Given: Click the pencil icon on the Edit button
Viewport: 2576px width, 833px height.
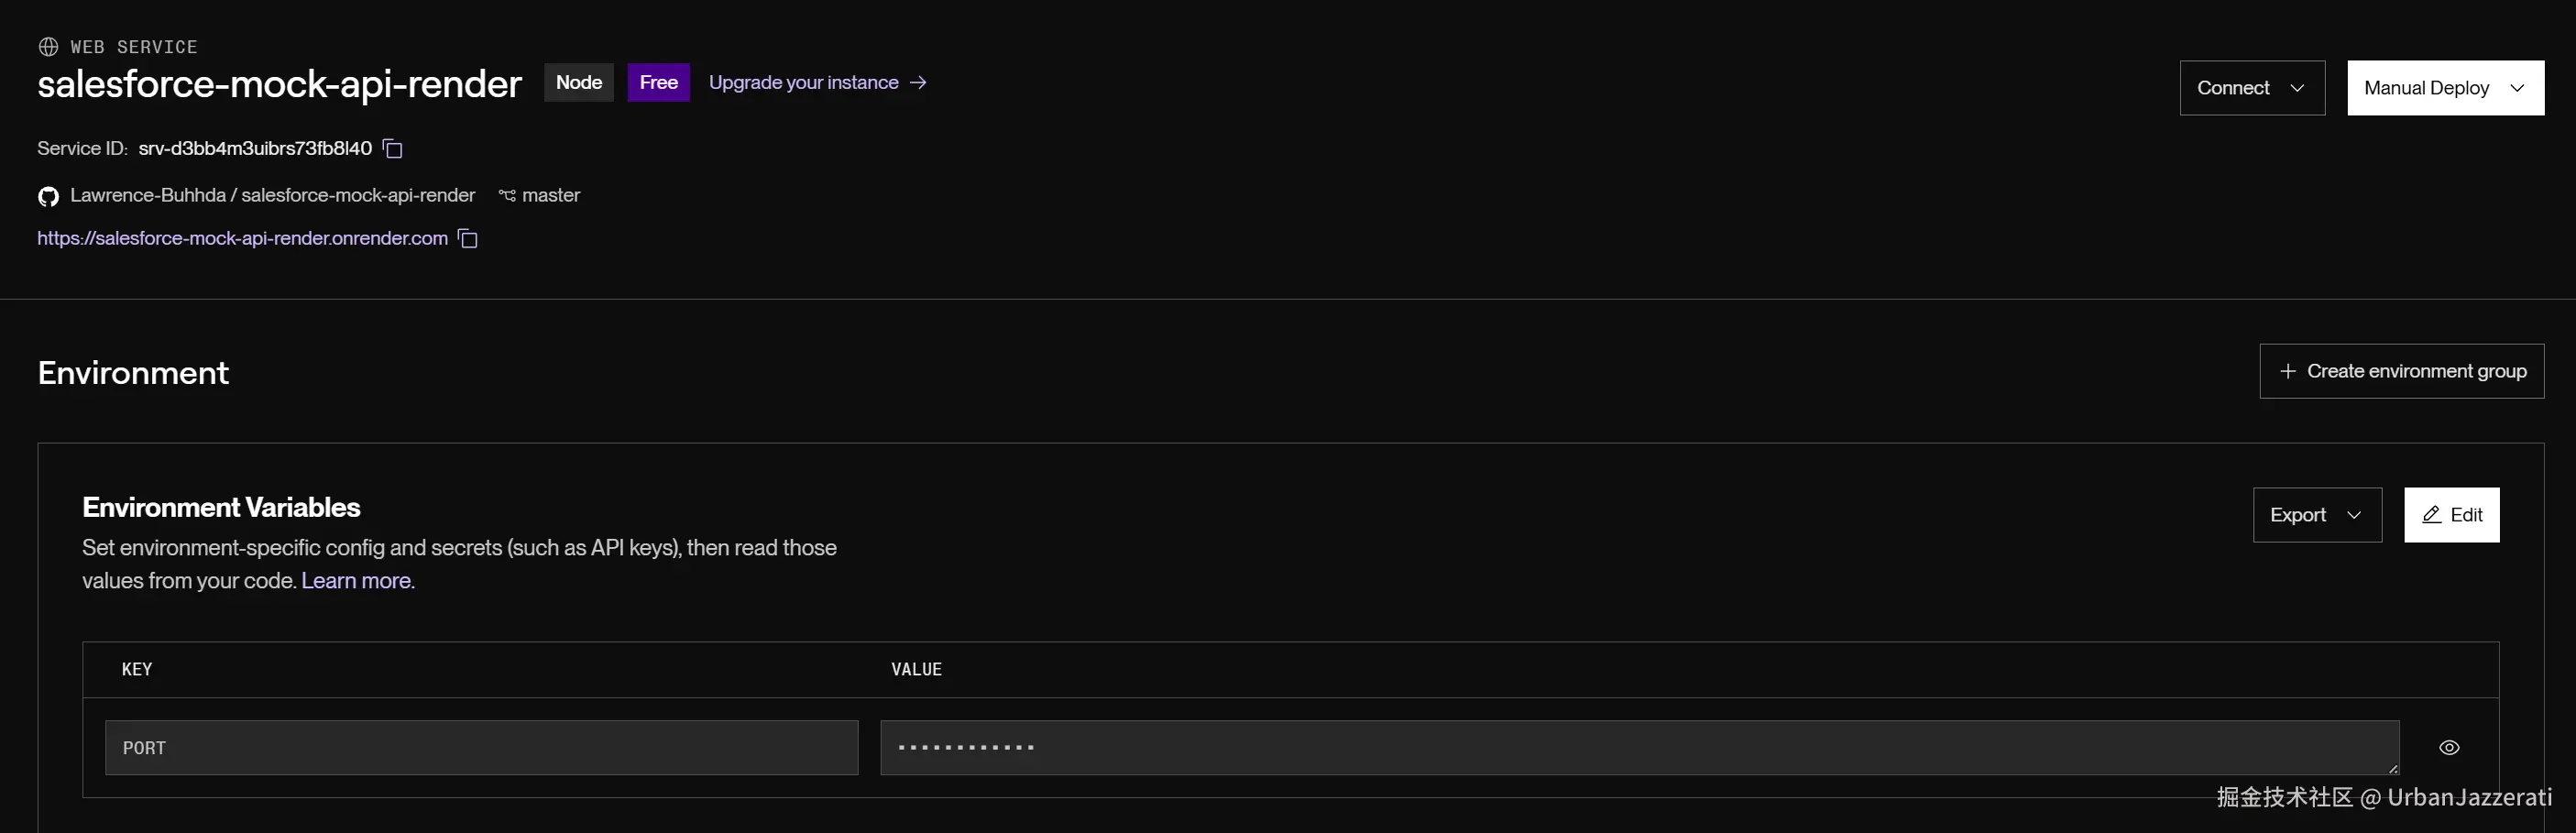Looking at the screenshot, I should (x=2431, y=515).
